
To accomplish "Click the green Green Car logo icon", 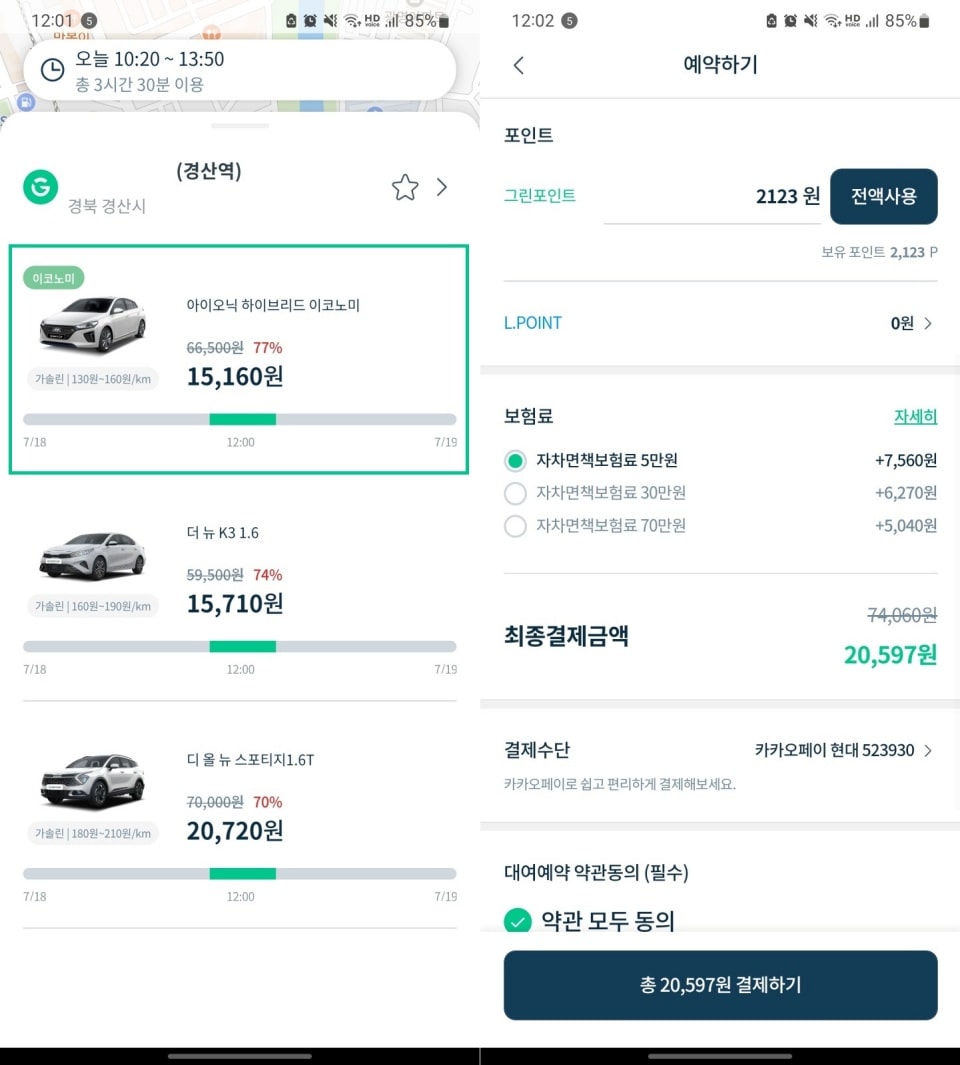I will (40, 186).
